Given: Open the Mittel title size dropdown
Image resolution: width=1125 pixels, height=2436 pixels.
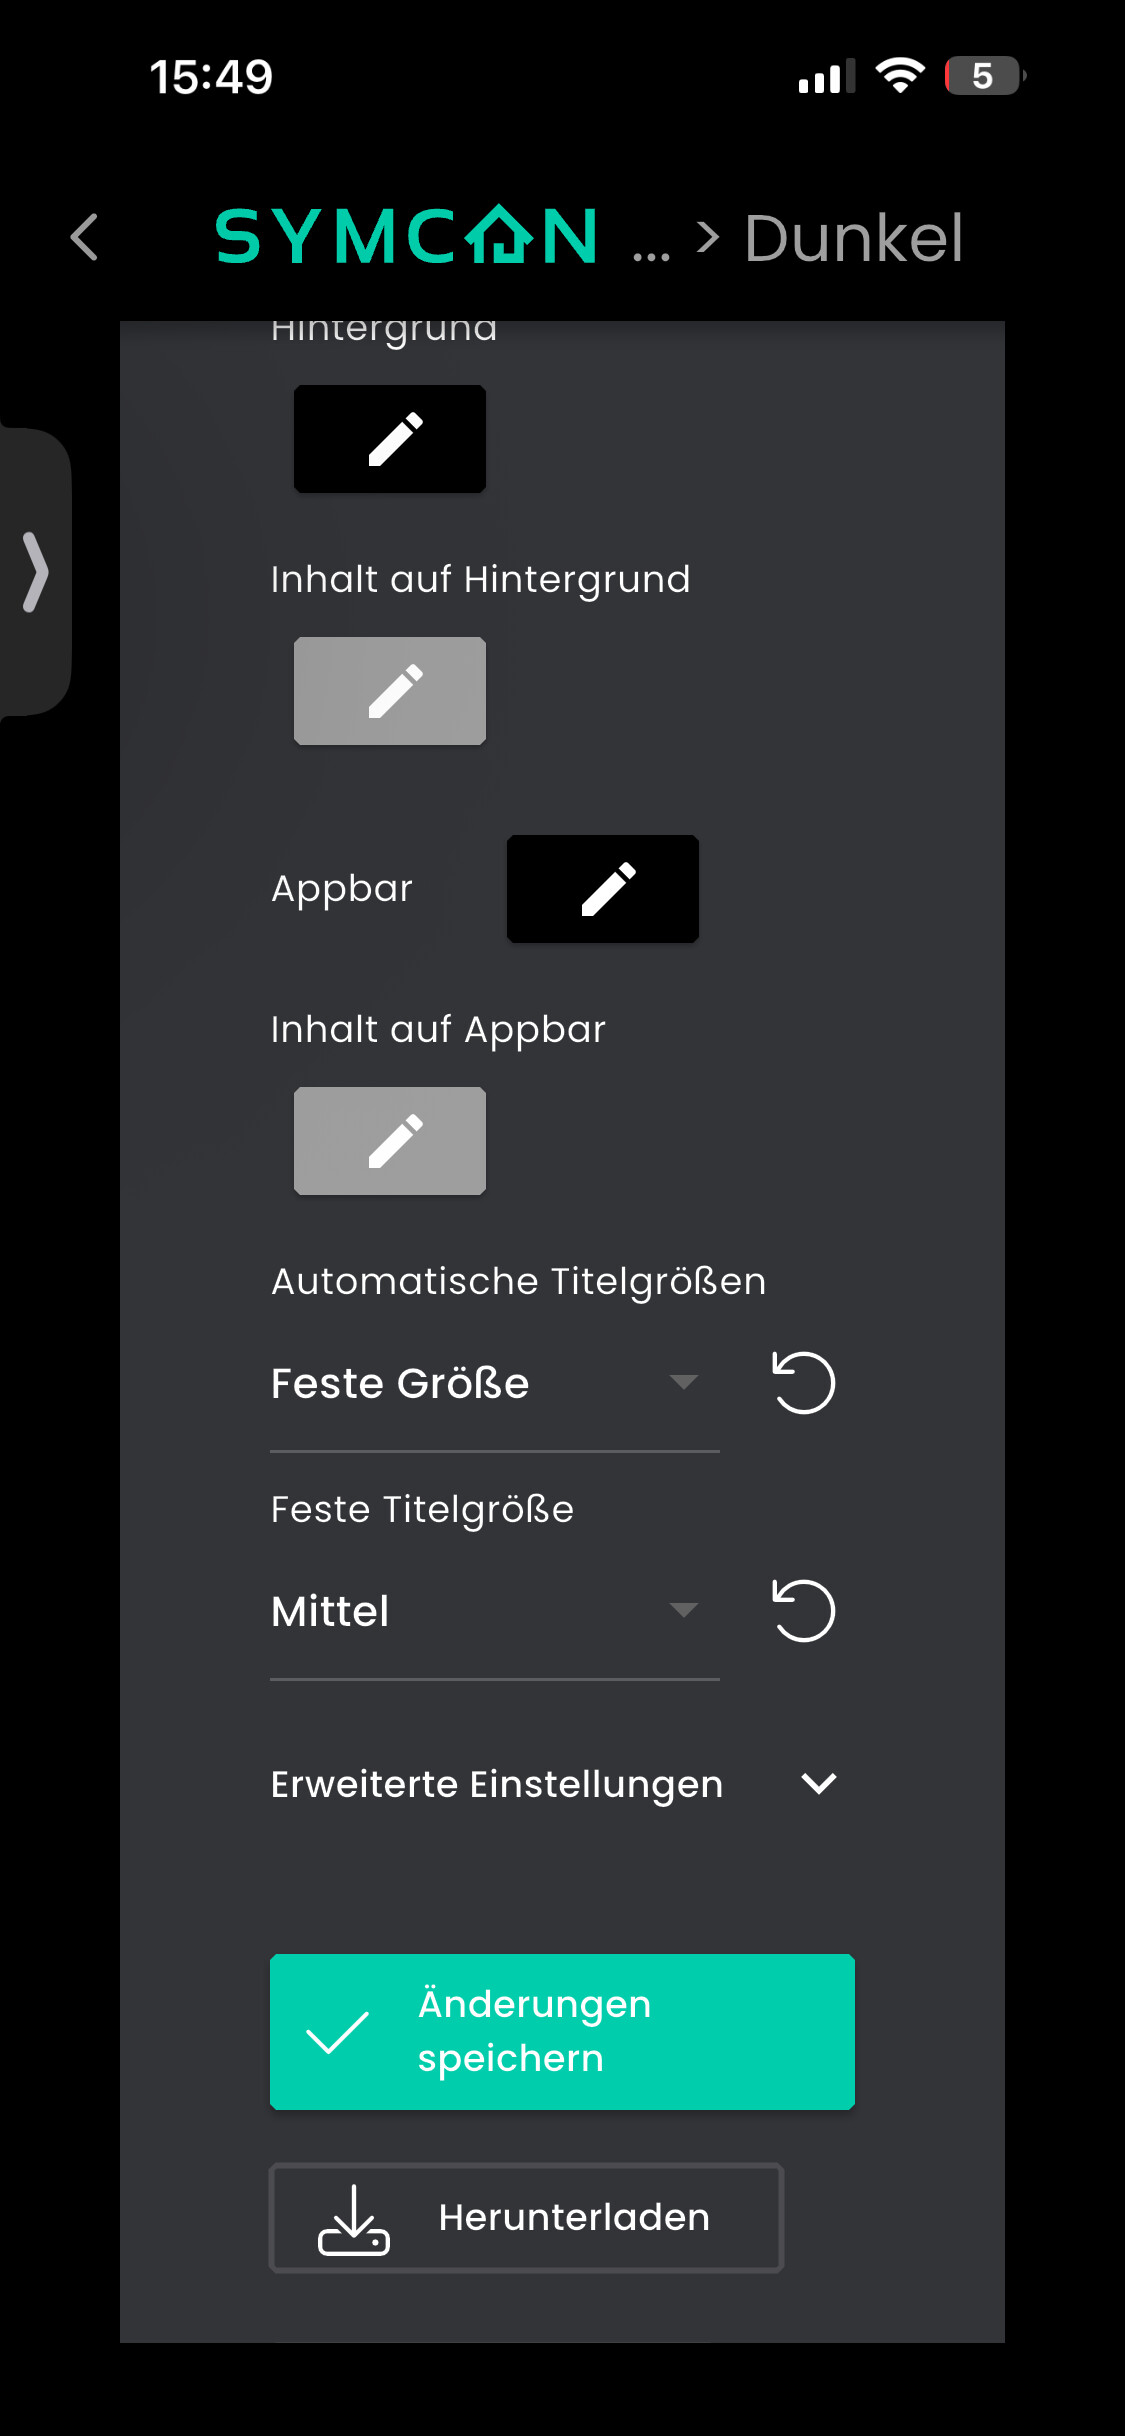Looking at the screenshot, I should pyautogui.click(x=494, y=1612).
